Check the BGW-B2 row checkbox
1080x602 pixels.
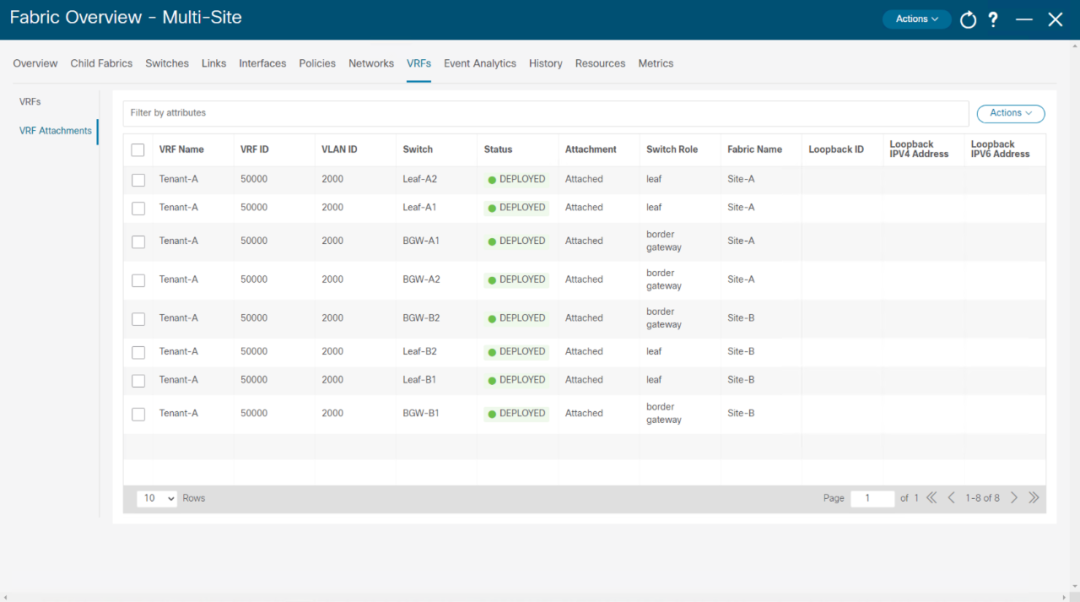(138, 319)
